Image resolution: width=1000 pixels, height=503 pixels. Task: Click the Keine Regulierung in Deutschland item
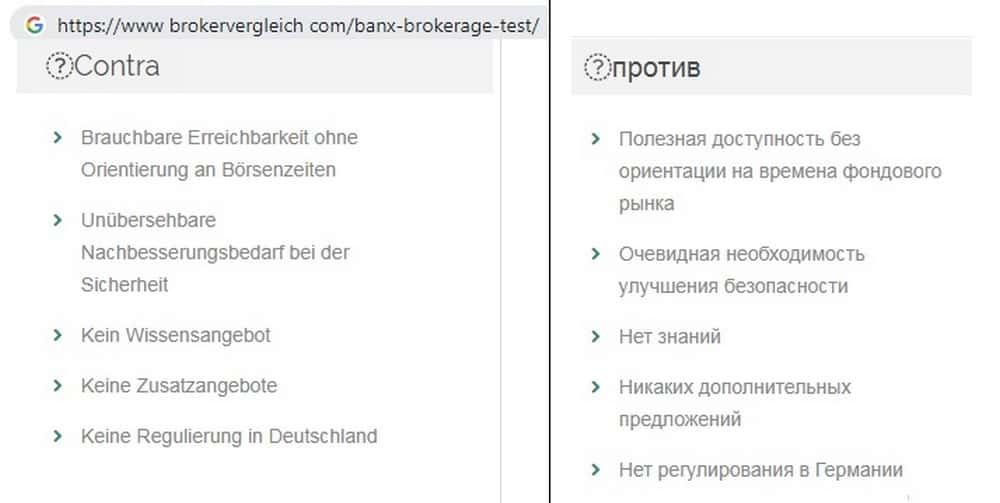tap(229, 436)
